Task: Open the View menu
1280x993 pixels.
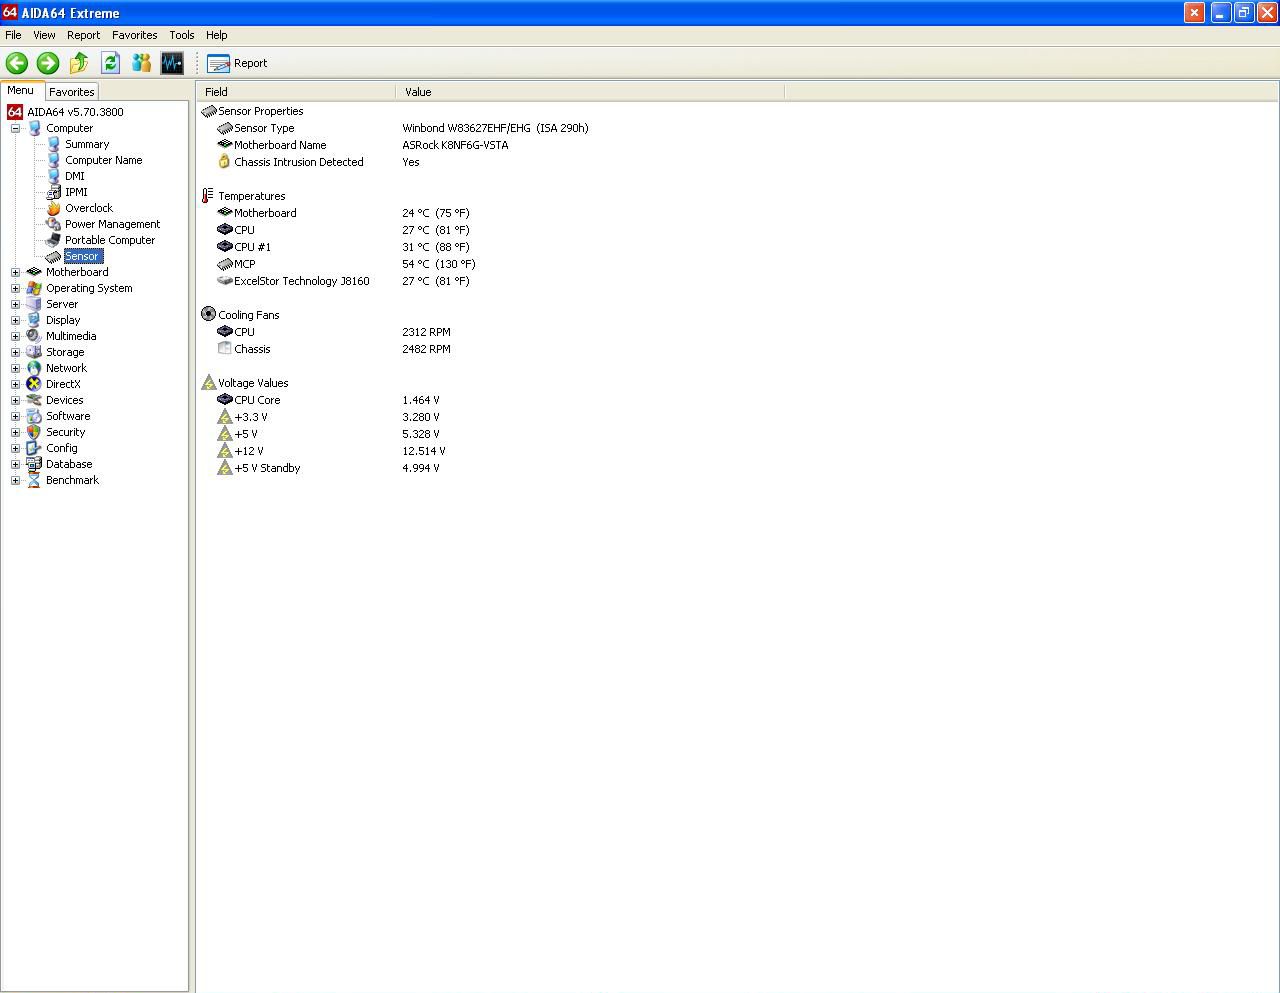Action: click(x=44, y=35)
